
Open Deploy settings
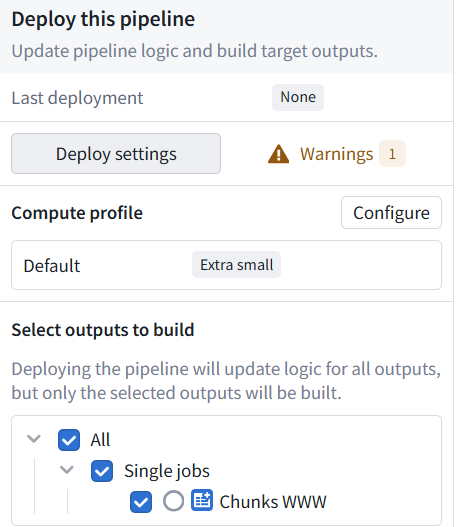click(x=116, y=154)
